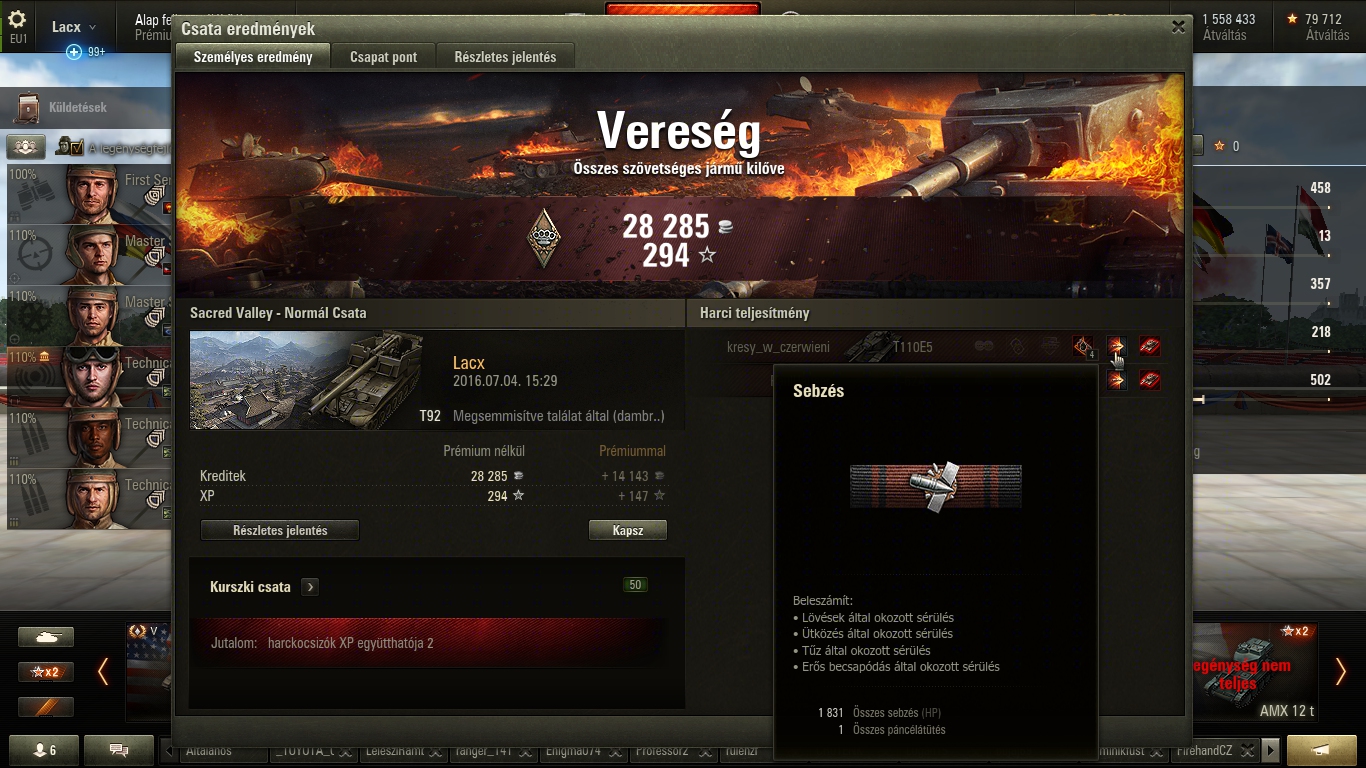Toggle the orange stripe carousel filter
Screen dimensions: 1366x768
[46, 706]
